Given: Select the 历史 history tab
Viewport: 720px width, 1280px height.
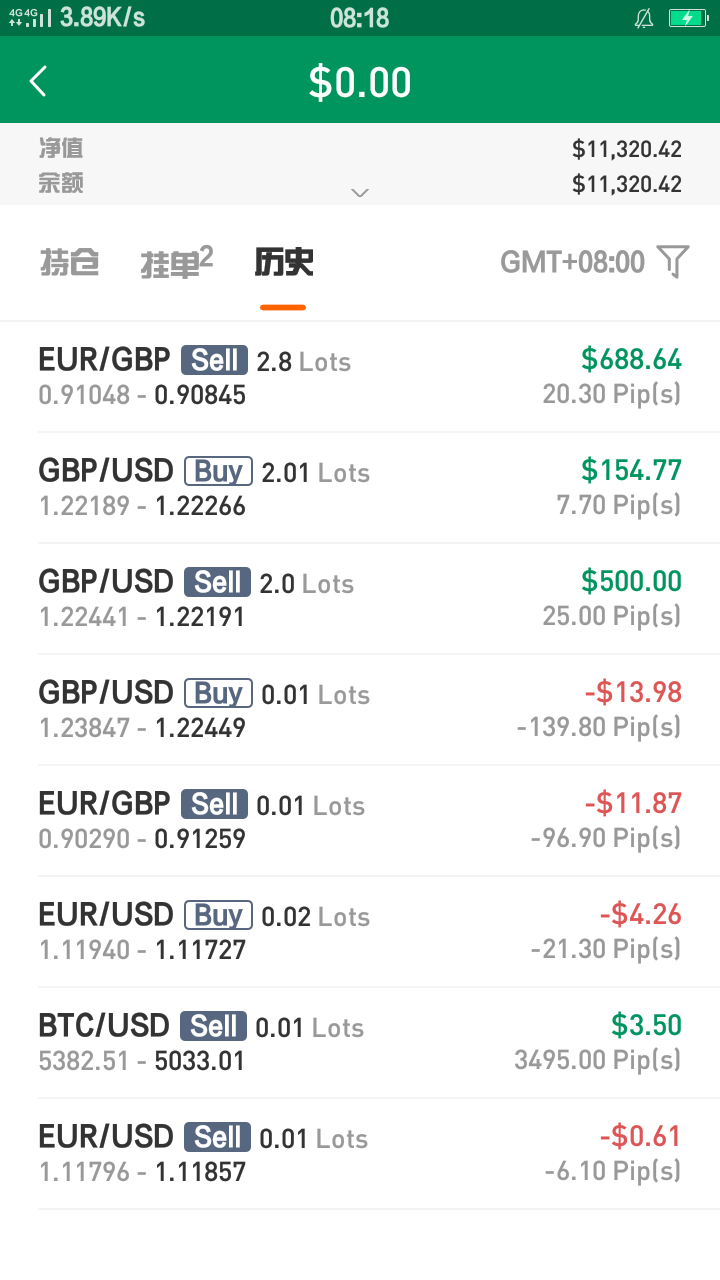Looking at the screenshot, I should point(283,262).
